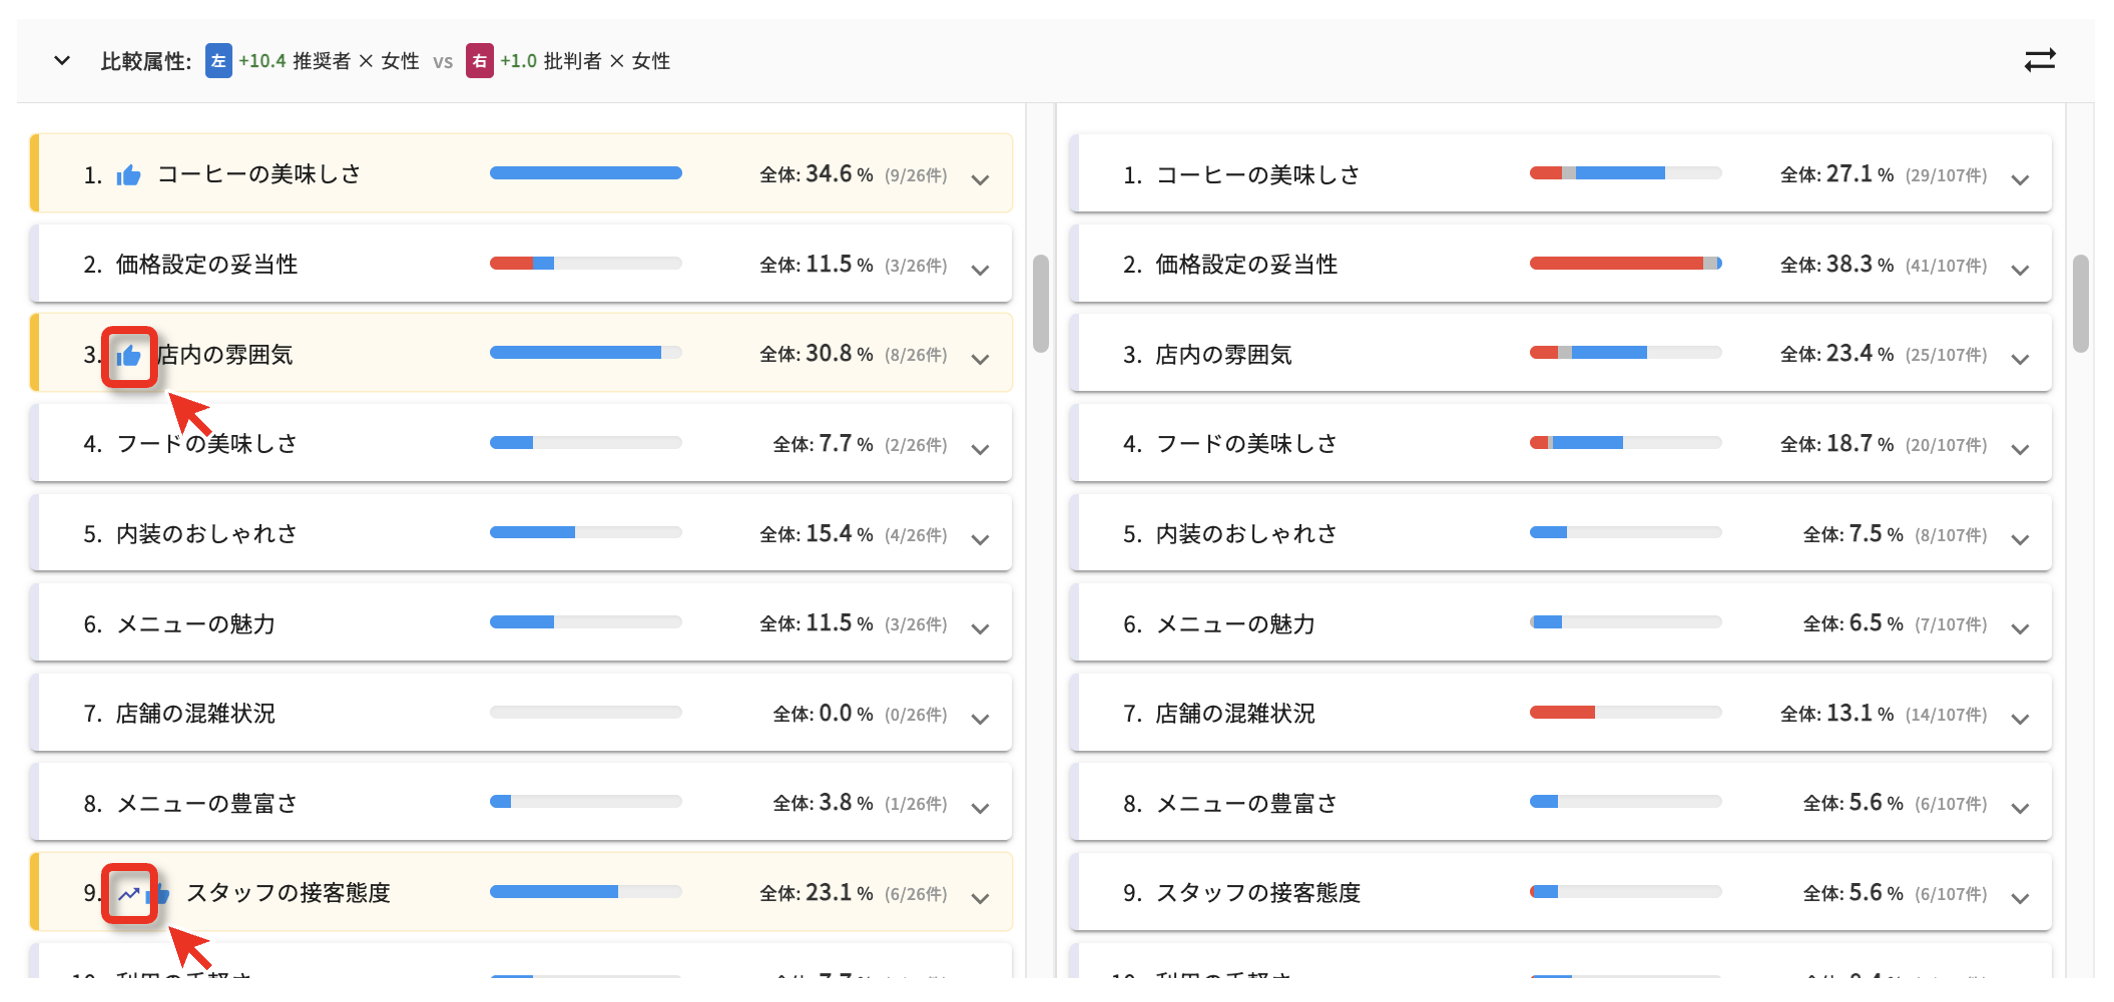Viewport: 2114px width, 1002px height.
Task: Expand details for right-side コーヒーの美味しさ
Action: [x=2021, y=180]
